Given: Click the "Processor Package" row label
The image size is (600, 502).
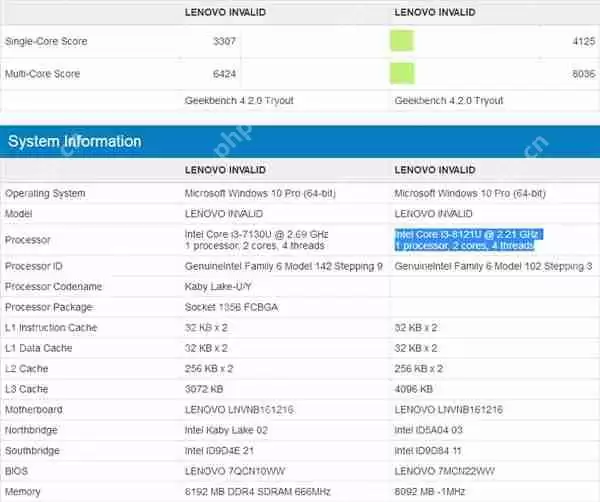Looking at the screenshot, I should (49, 307).
